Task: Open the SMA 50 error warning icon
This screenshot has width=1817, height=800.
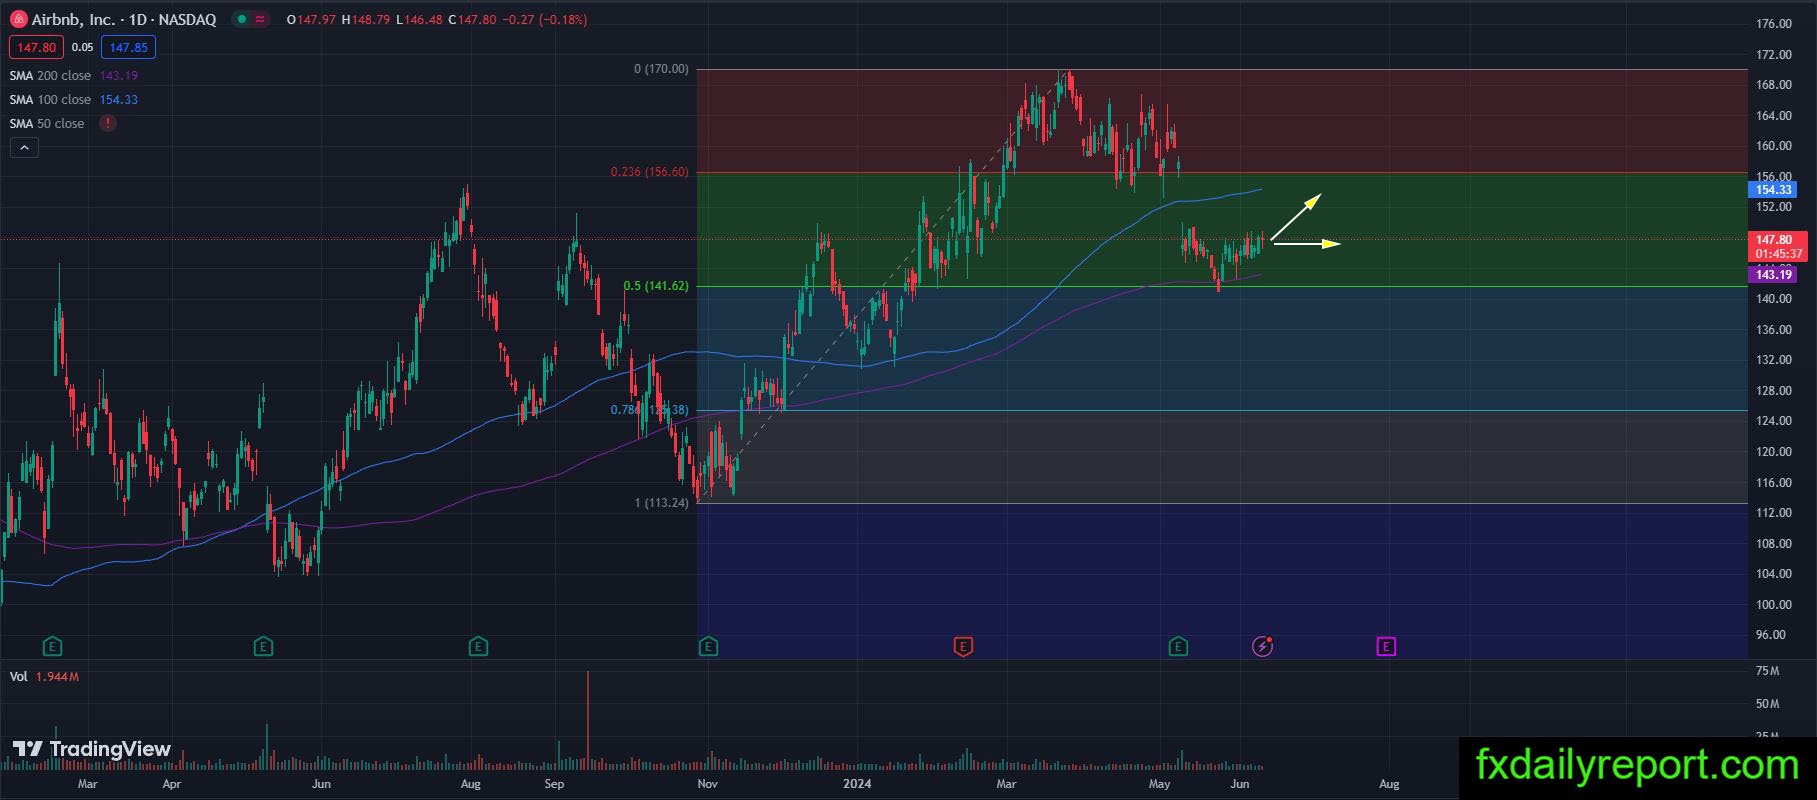Action: coord(107,123)
